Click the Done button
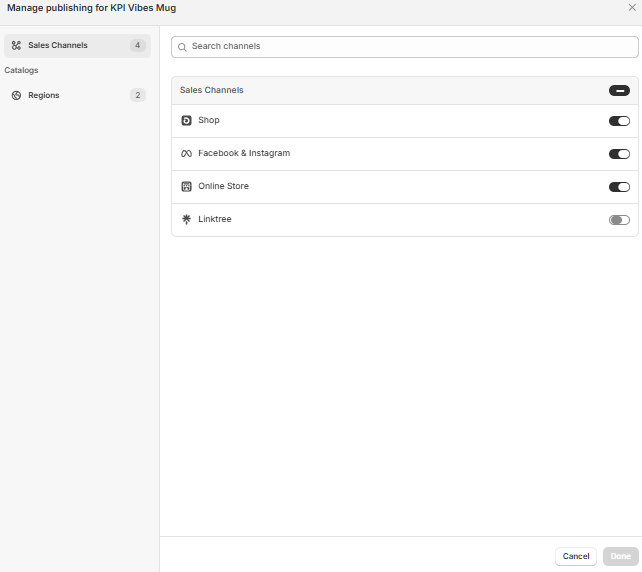The width and height of the screenshot is (642, 572). (x=620, y=556)
